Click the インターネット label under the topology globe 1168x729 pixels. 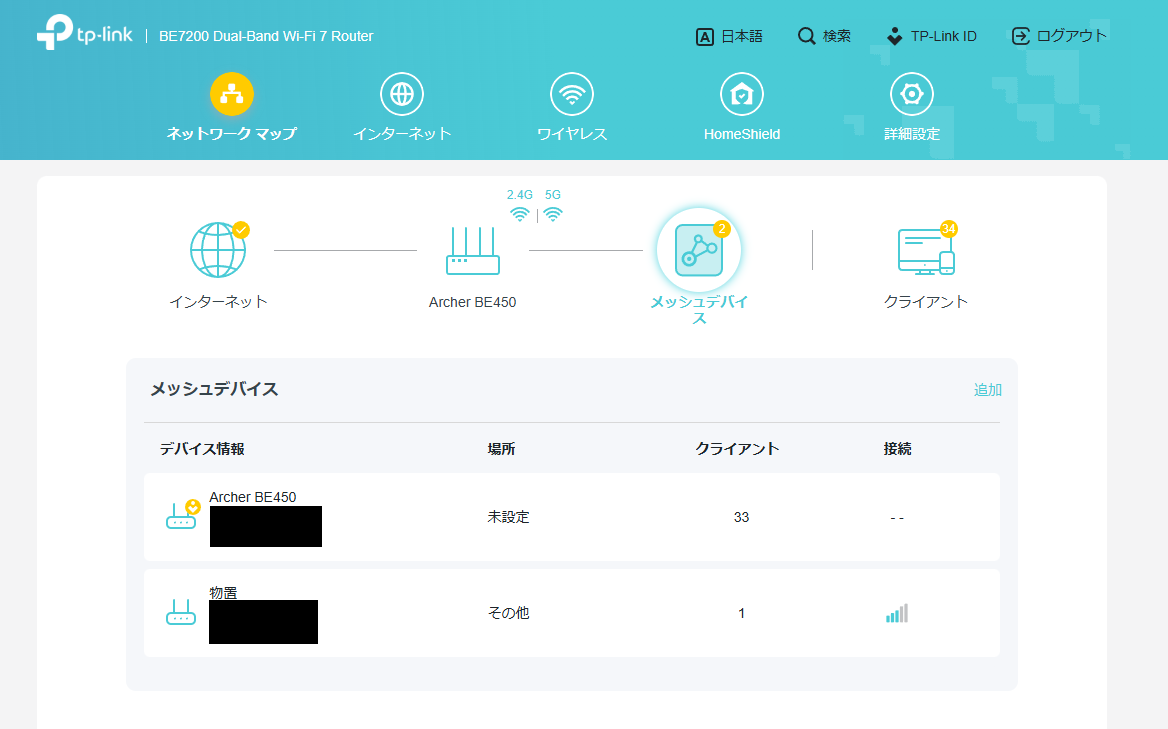(x=218, y=302)
